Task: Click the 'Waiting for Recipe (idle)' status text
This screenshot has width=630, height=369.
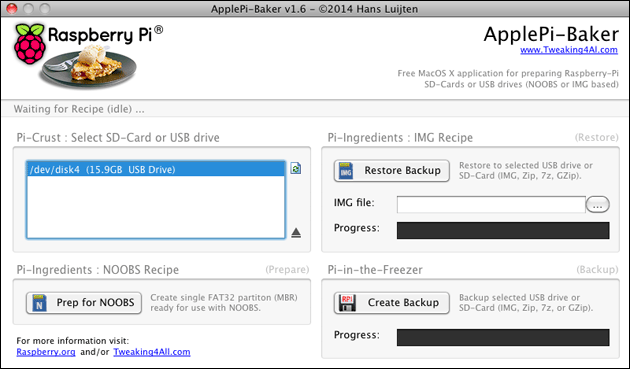Action: (x=79, y=109)
